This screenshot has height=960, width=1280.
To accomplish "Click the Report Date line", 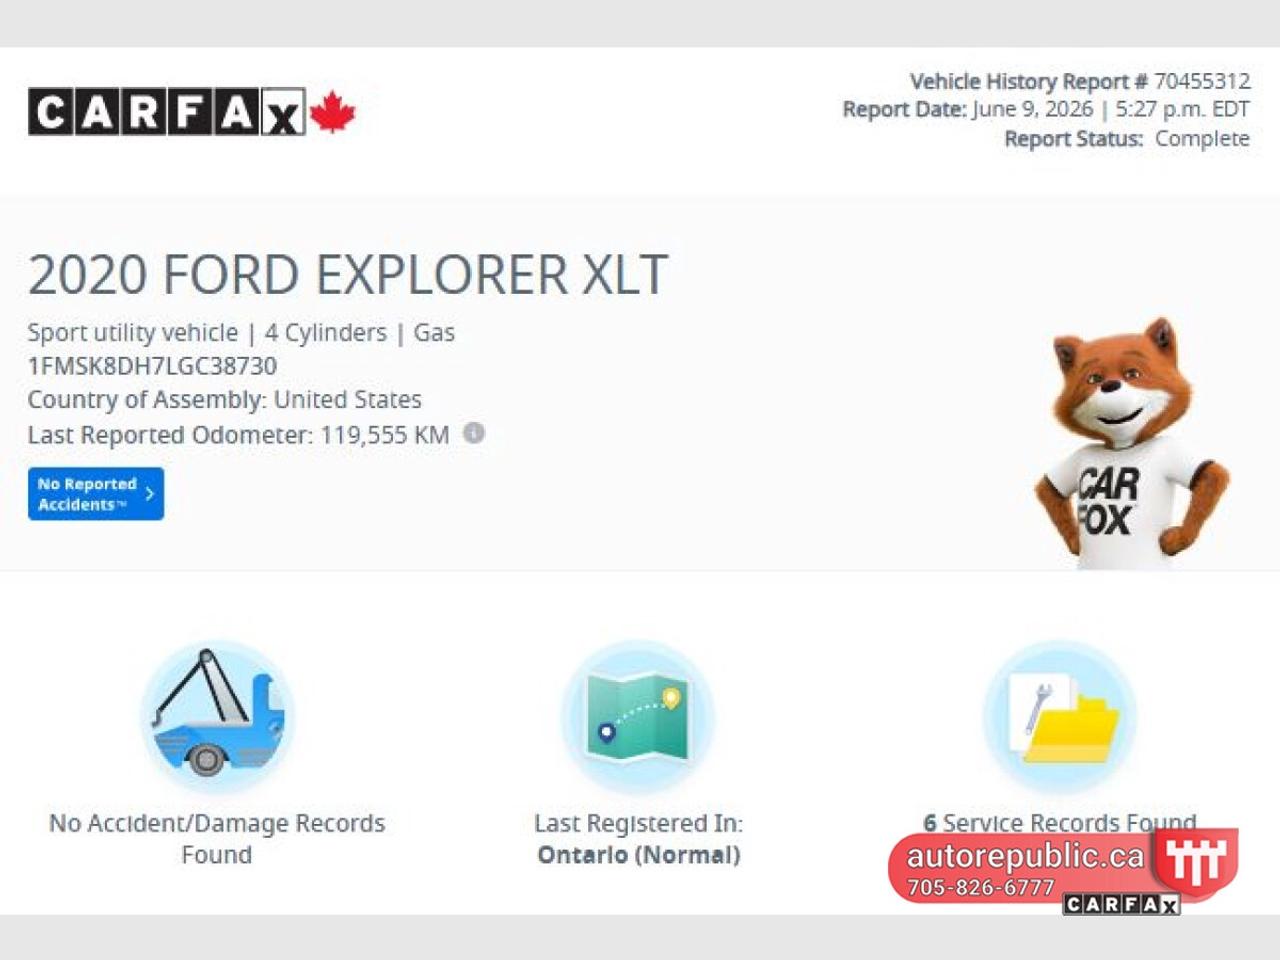I will [1046, 109].
